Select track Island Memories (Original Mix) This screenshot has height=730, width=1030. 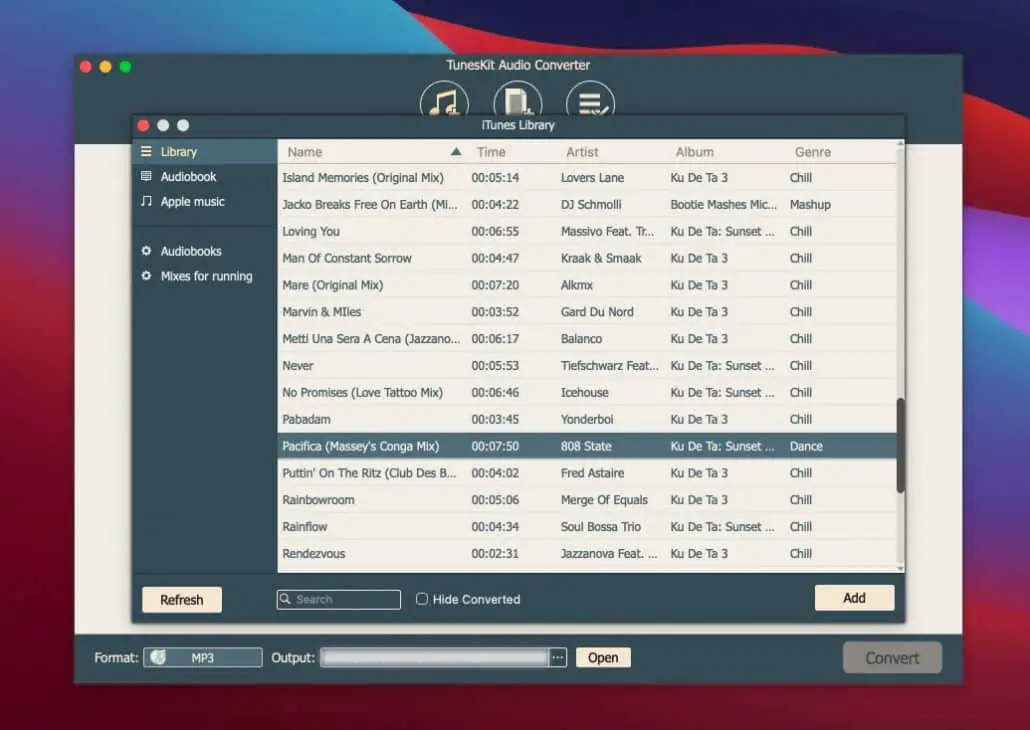tap(587, 177)
